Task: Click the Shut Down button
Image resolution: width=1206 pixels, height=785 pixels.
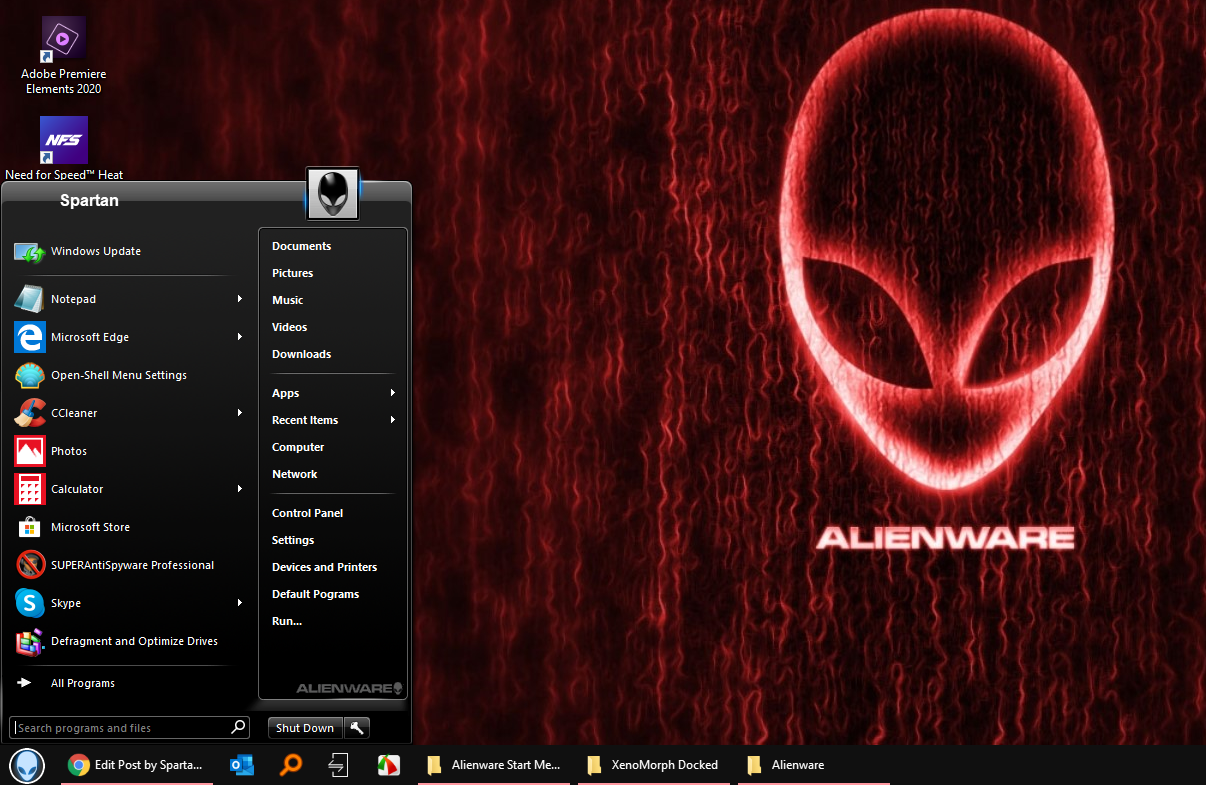Action: [x=305, y=728]
